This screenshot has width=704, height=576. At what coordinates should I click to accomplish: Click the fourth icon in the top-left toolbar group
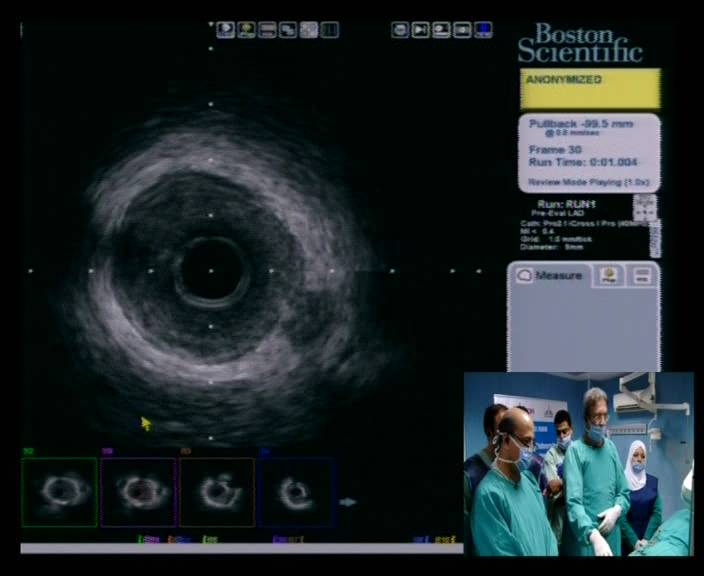pos(288,30)
